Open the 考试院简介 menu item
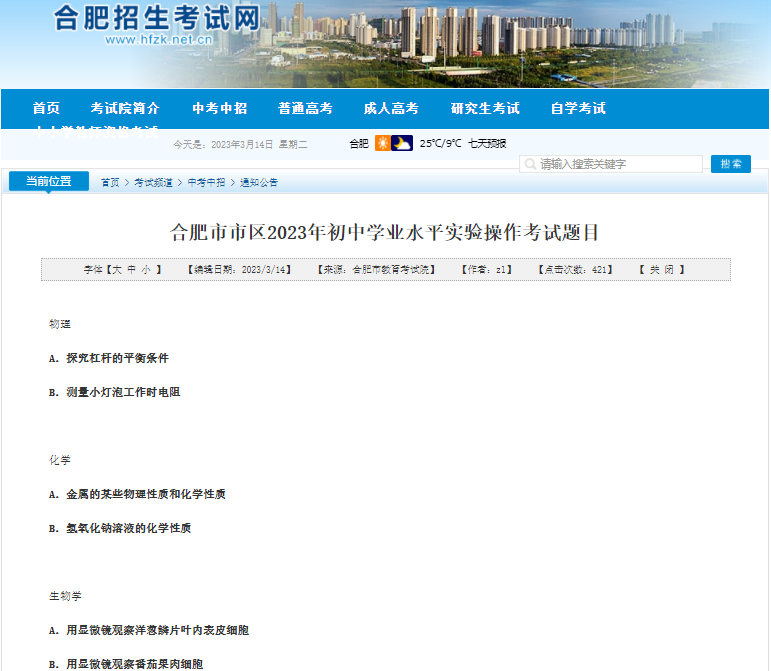The image size is (771, 671). click(125, 108)
